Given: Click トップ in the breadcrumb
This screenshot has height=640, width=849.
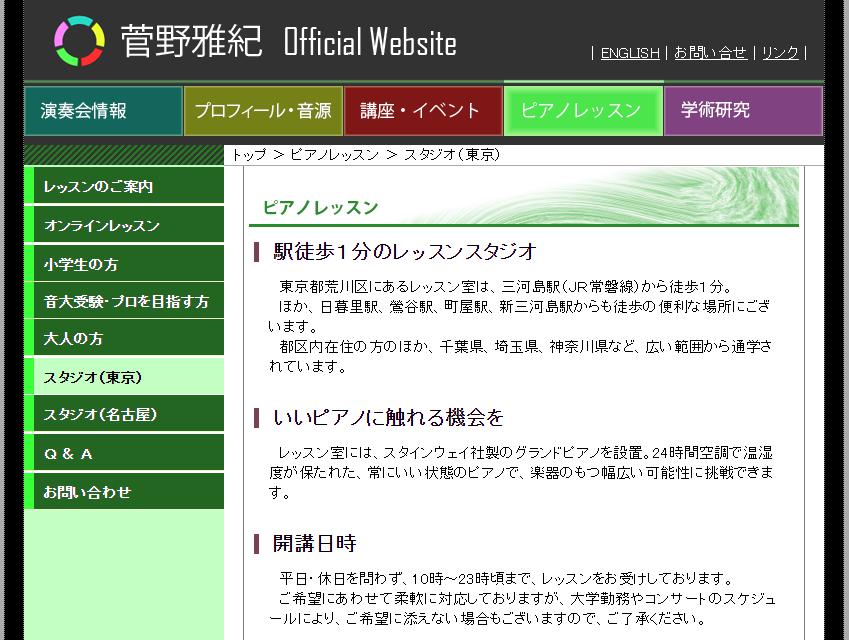Looking at the screenshot, I should click(x=249, y=155).
